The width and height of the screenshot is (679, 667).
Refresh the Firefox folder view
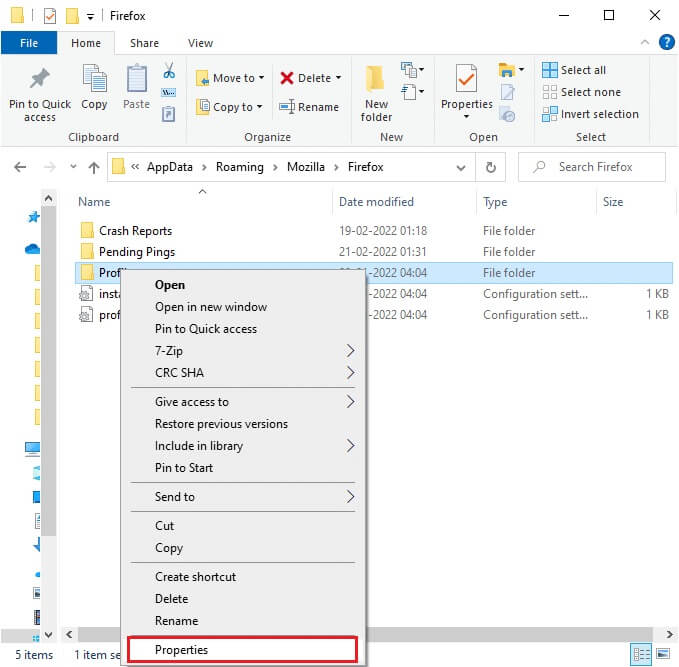(x=490, y=167)
